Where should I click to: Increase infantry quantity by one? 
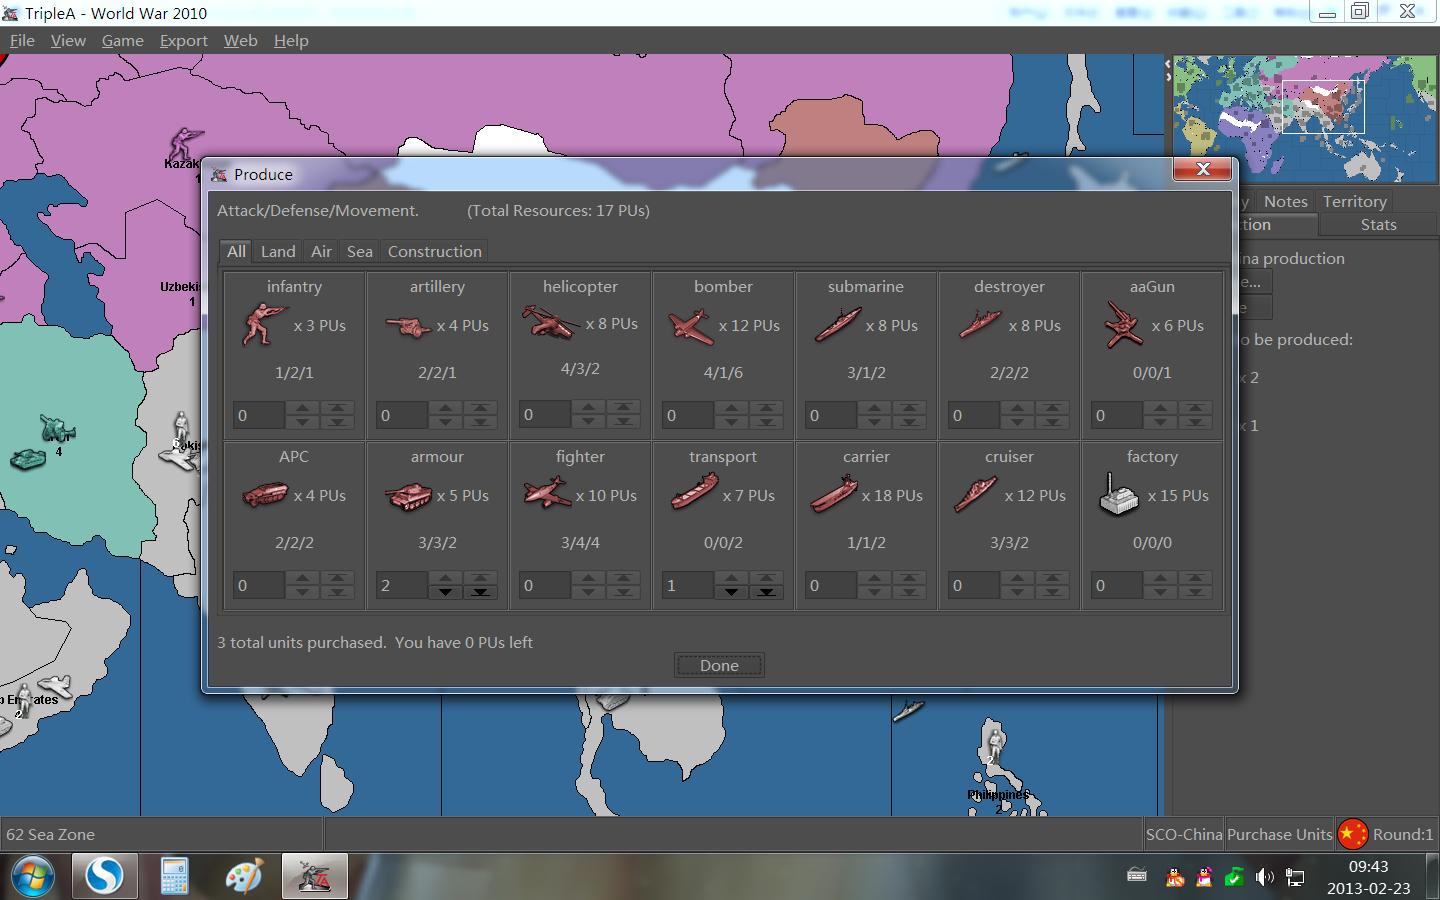coord(302,408)
